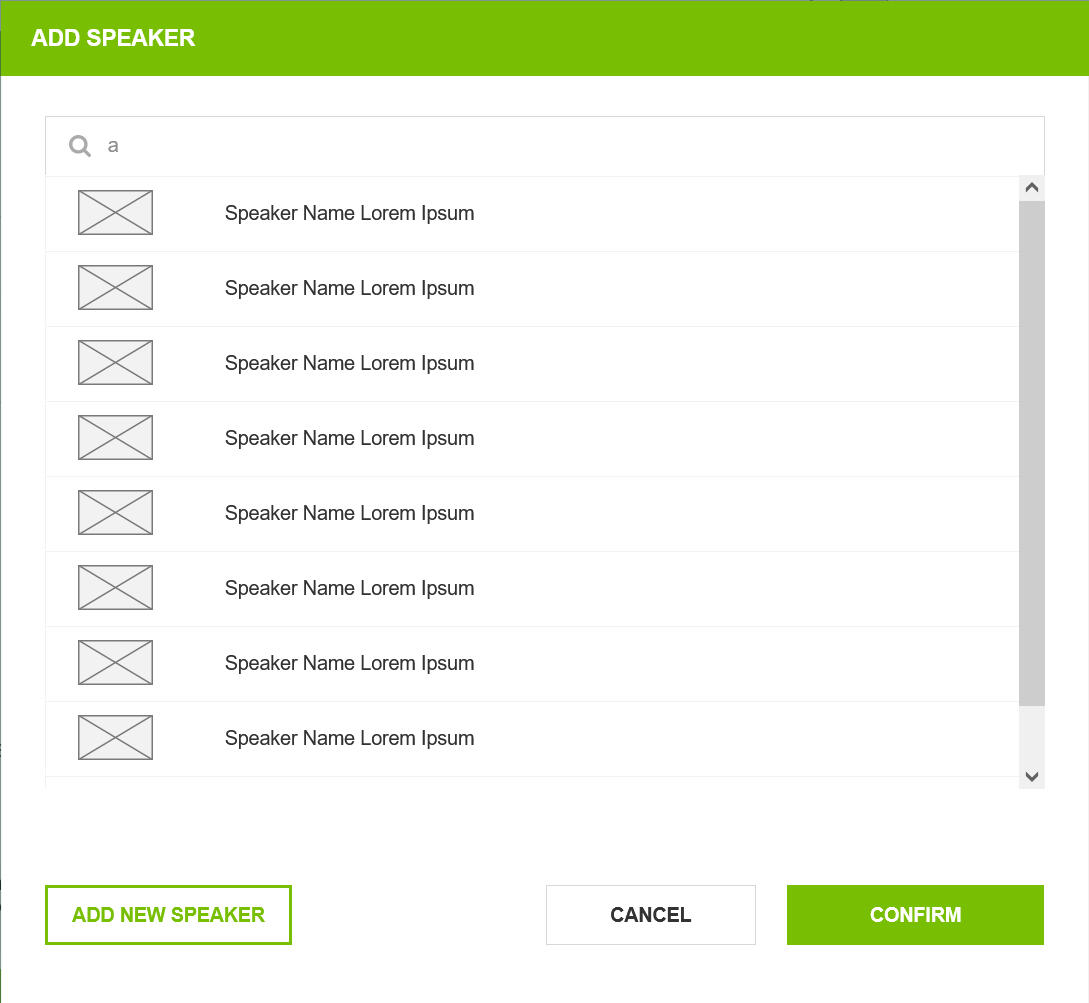The height and width of the screenshot is (1003, 1089).
Task: Click fourth speaker's image placeholder
Action: (x=115, y=438)
